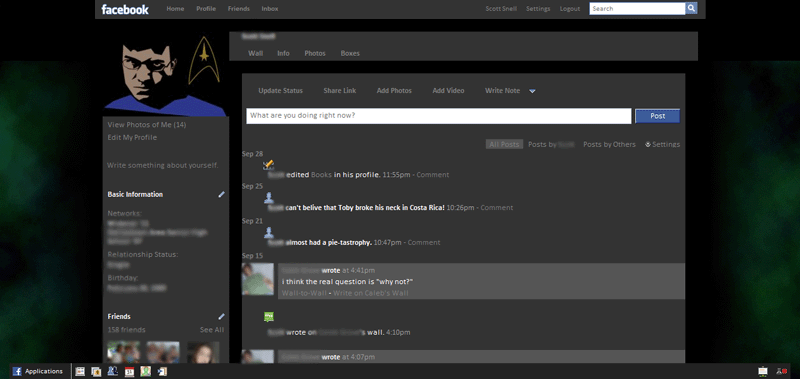800x379 pixels.
Task: Open the posted items icon in bottom bar
Action: pyautogui.click(x=162, y=371)
